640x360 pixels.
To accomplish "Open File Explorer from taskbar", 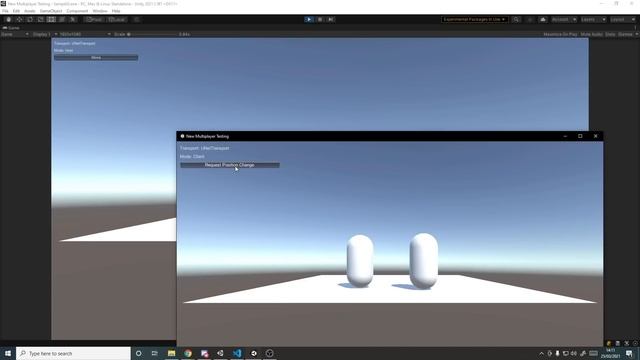I will 171,353.
